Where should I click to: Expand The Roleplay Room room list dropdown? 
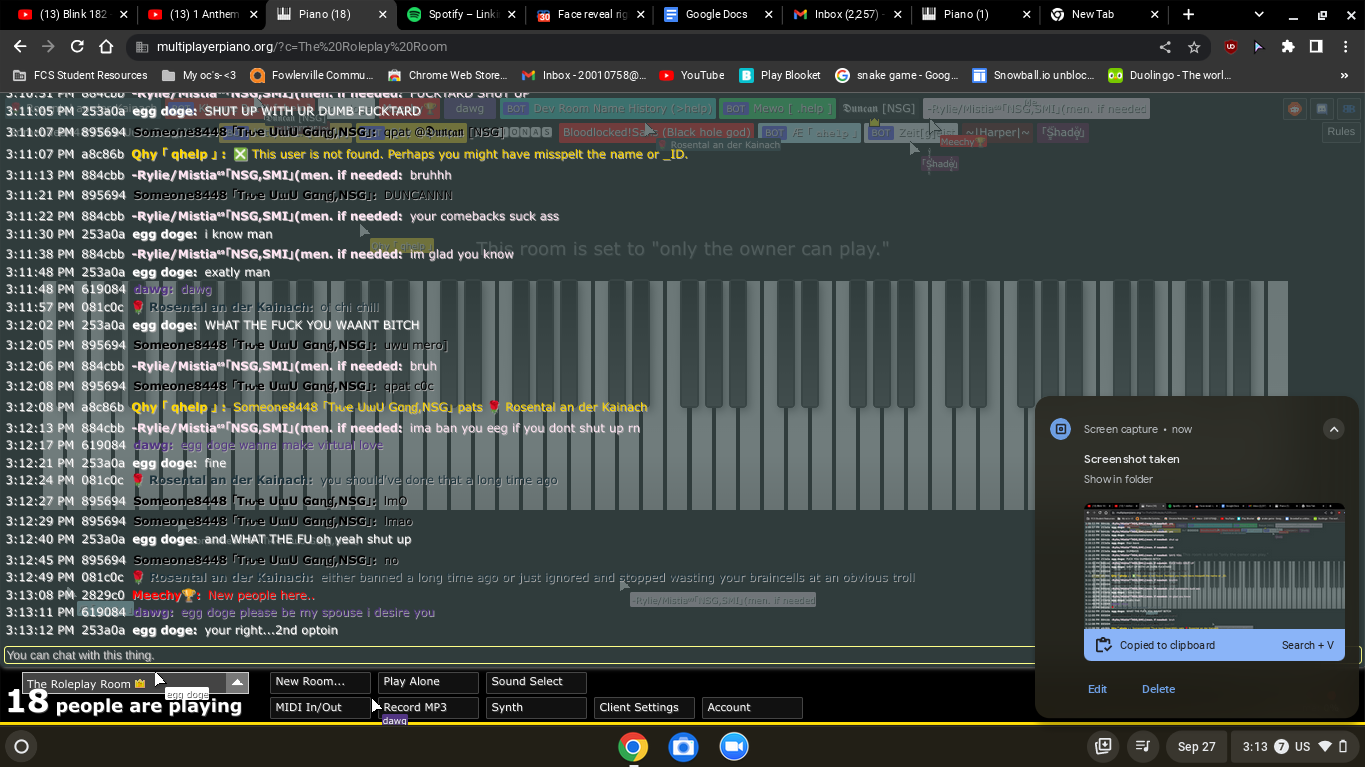(x=237, y=683)
